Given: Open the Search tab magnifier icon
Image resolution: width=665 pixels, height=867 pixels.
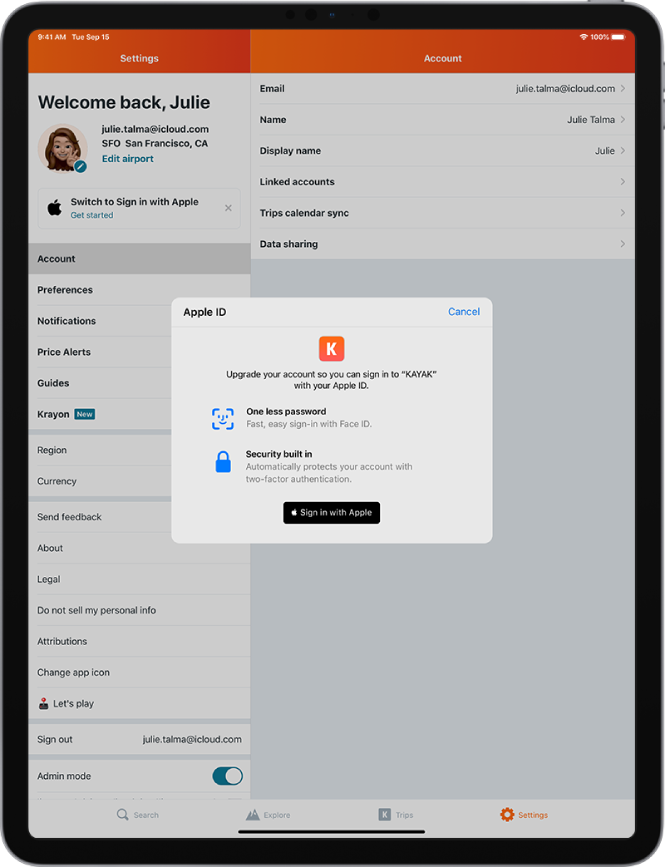Looking at the screenshot, I should (122, 814).
